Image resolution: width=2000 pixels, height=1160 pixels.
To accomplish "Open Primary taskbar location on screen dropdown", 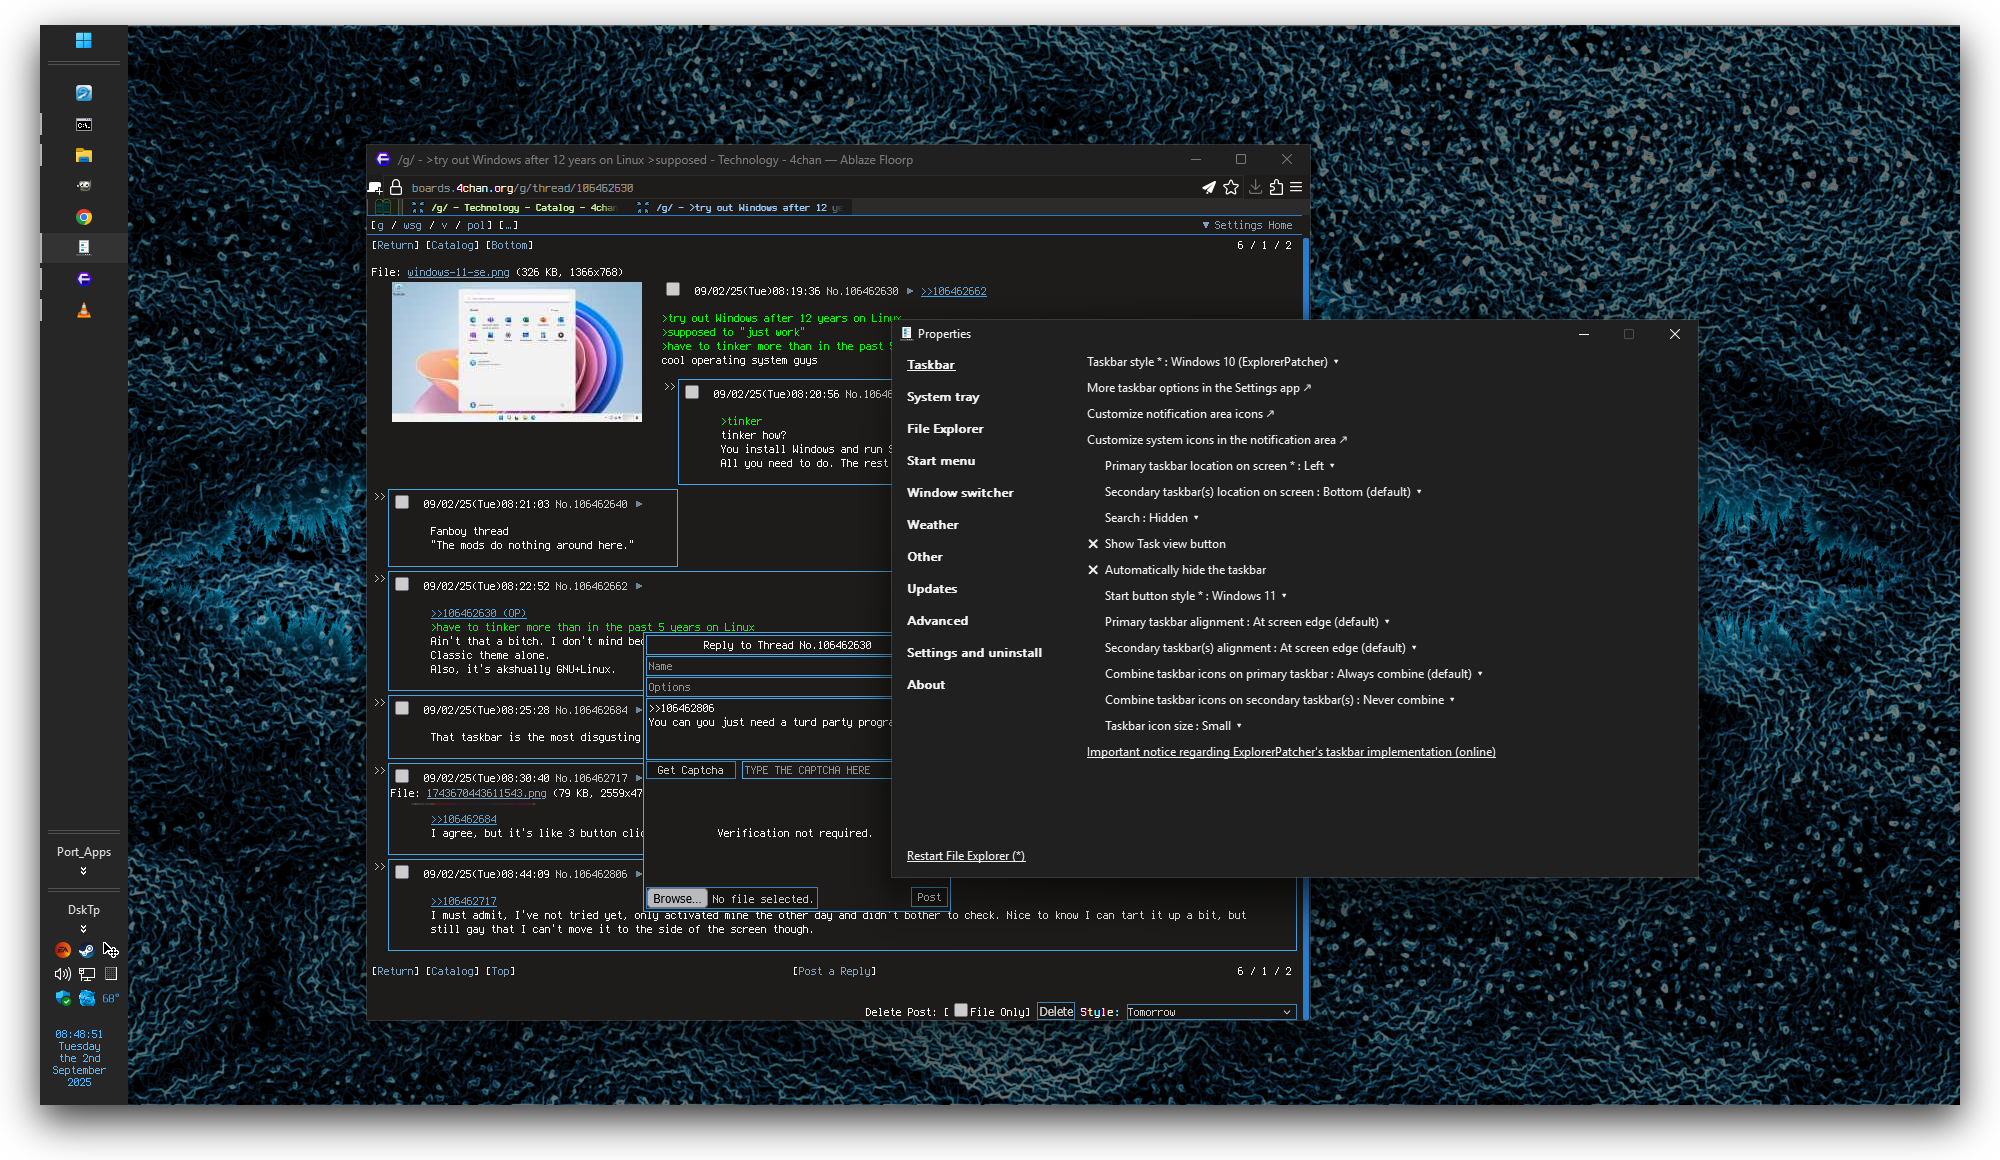I will (1219, 466).
